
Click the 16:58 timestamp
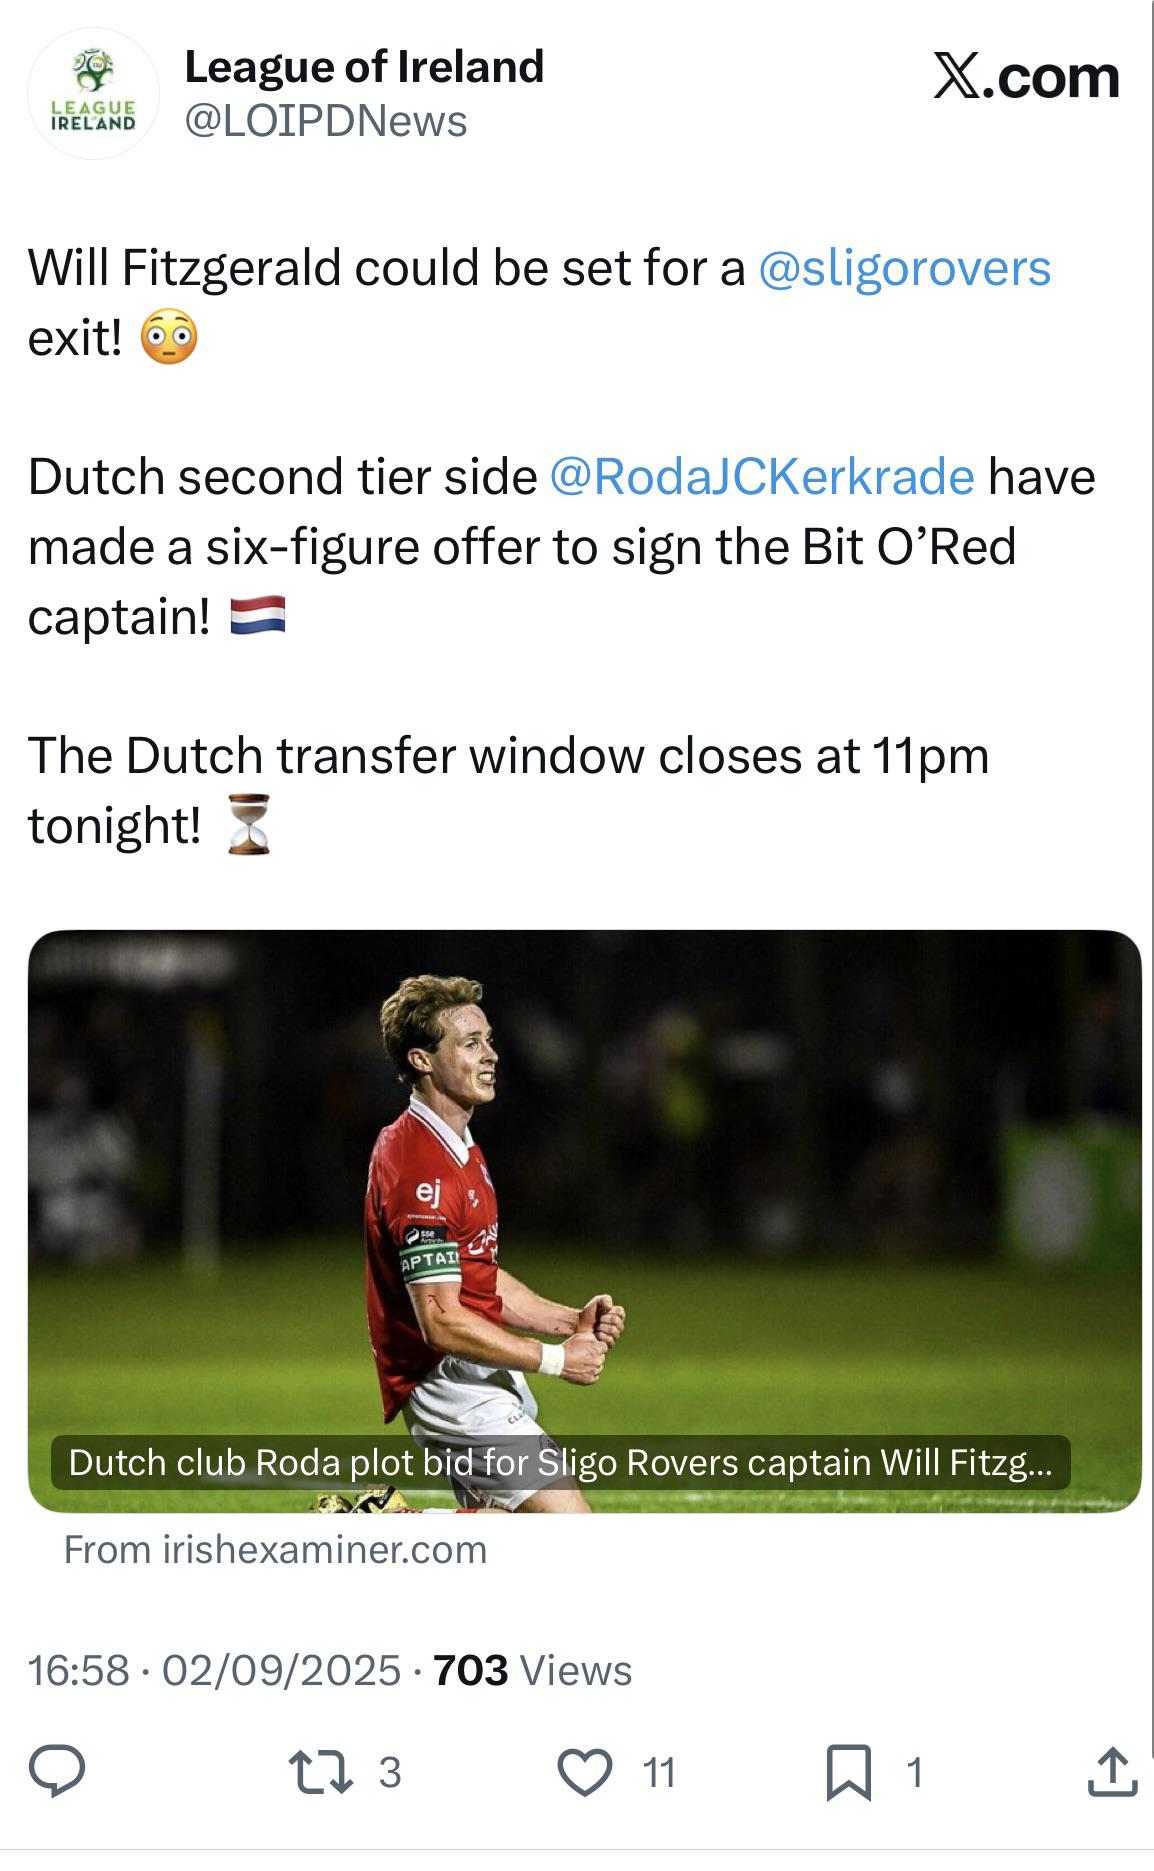tap(79, 1670)
